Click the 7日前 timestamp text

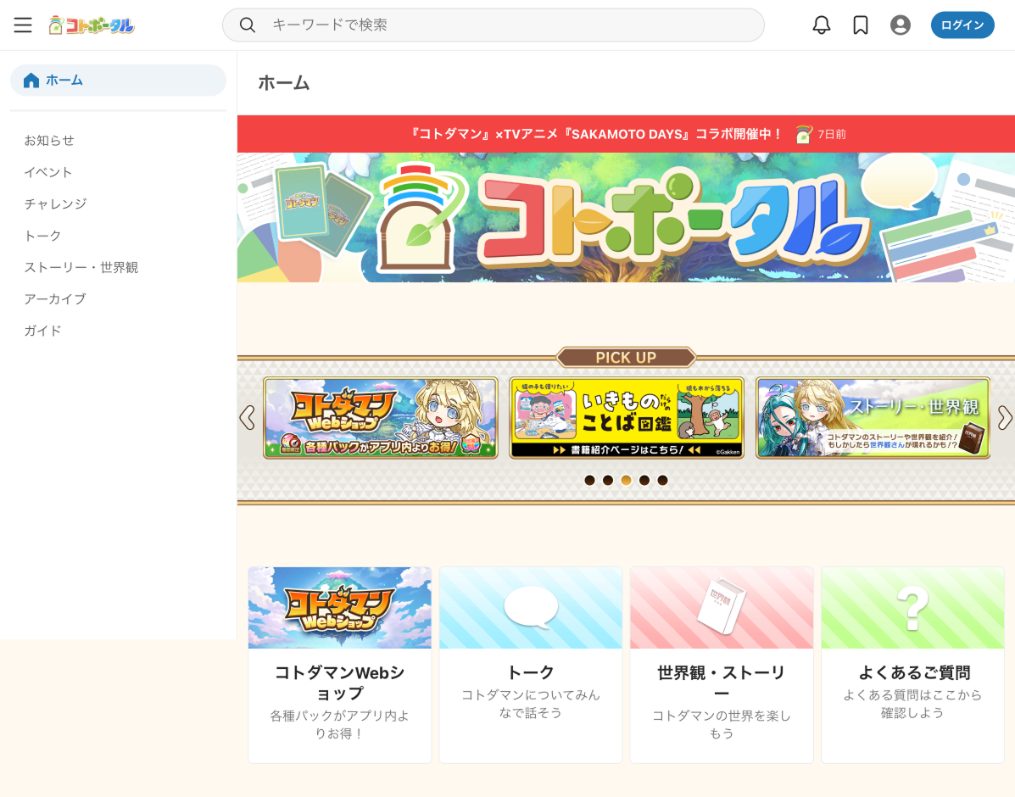[832, 134]
